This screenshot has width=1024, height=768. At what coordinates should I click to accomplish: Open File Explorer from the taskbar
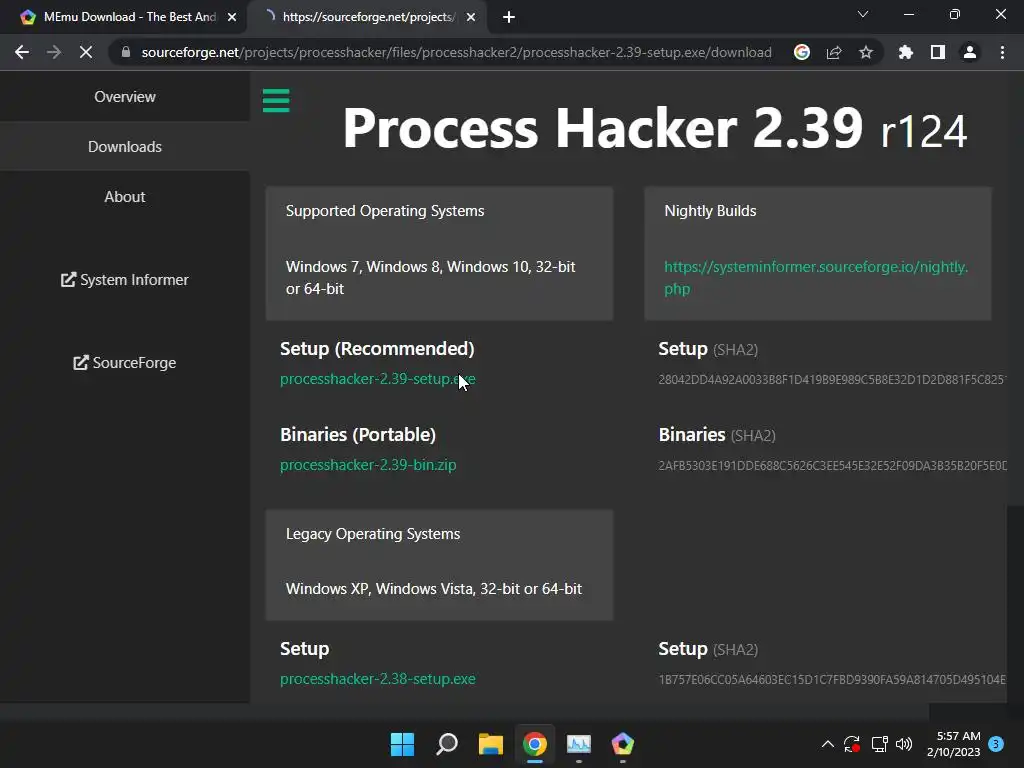click(x=490, y=744)
